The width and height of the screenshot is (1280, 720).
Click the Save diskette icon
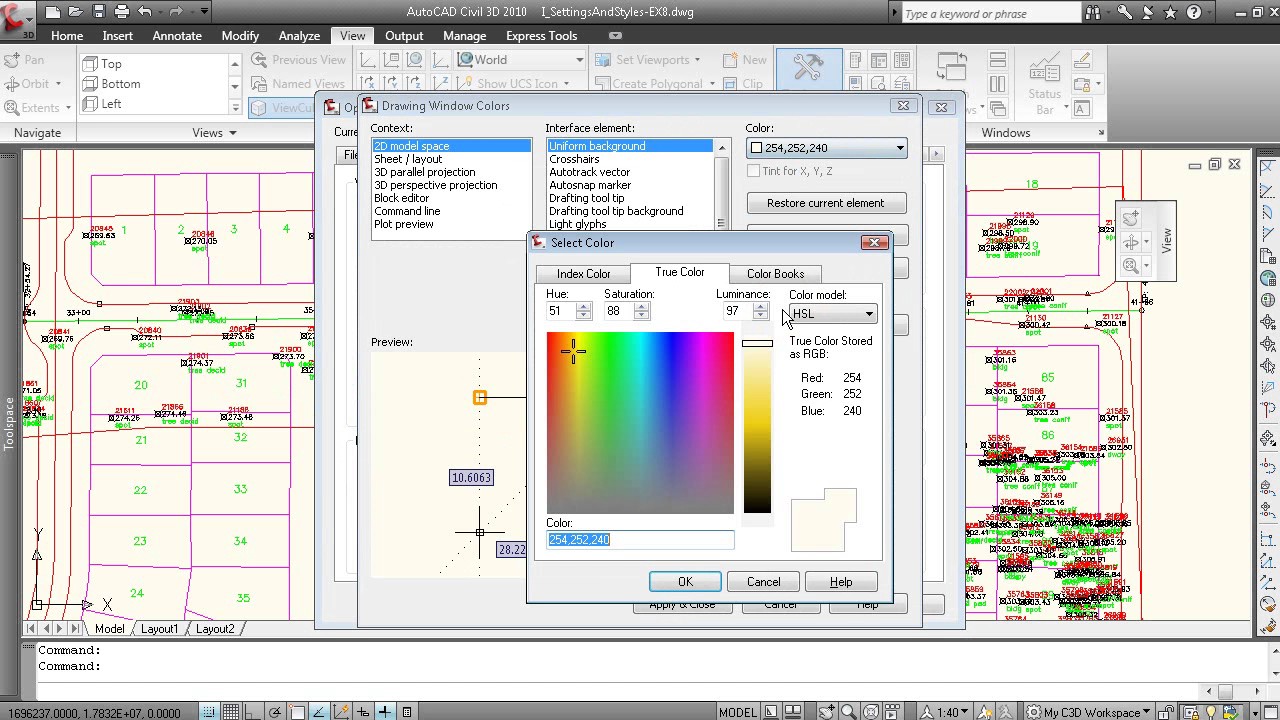(99, 12)
